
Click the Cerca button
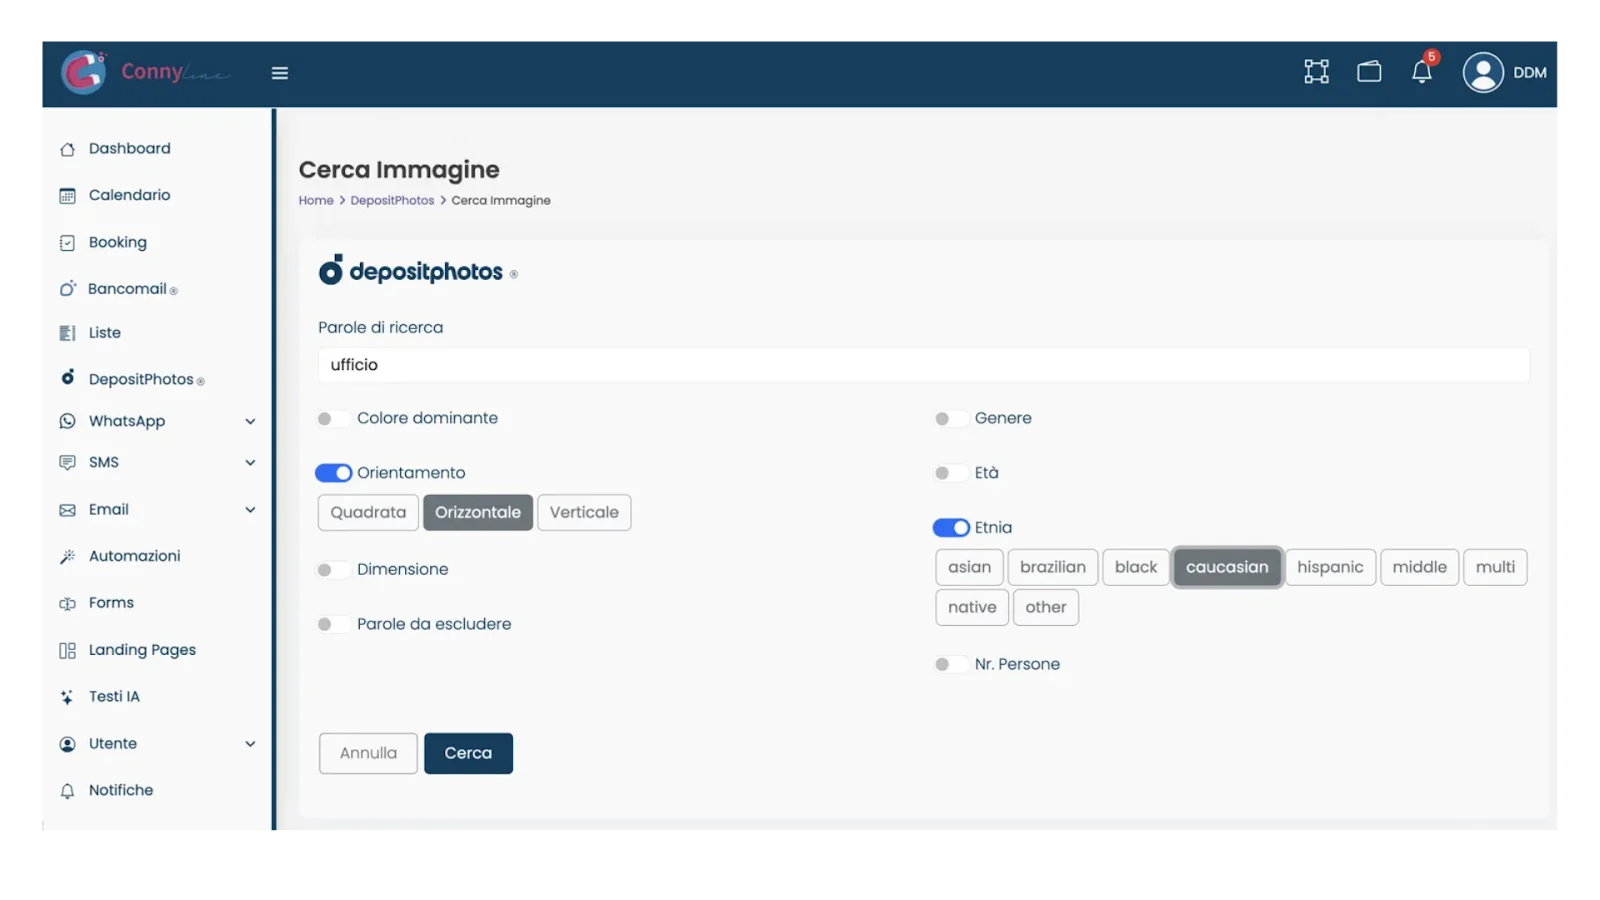pyautogui.click(x=468, y=753)
